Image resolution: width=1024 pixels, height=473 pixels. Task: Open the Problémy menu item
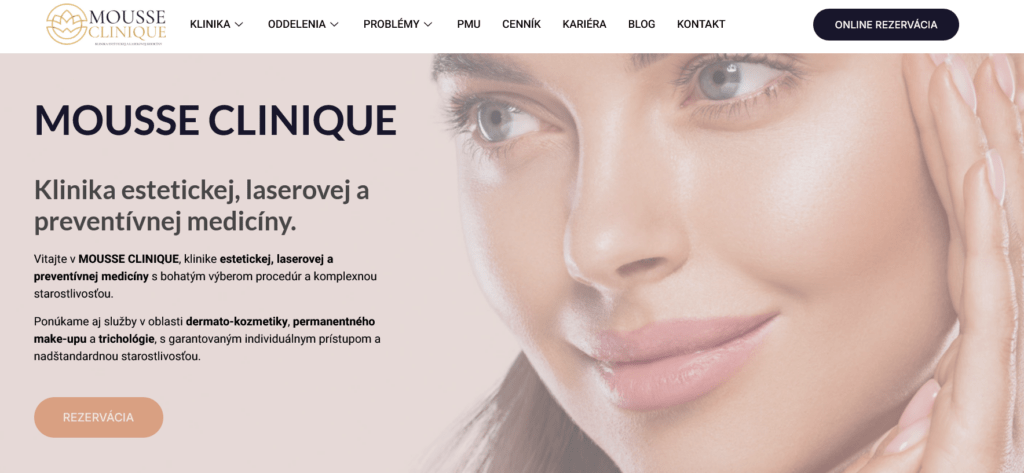(391, 24)
